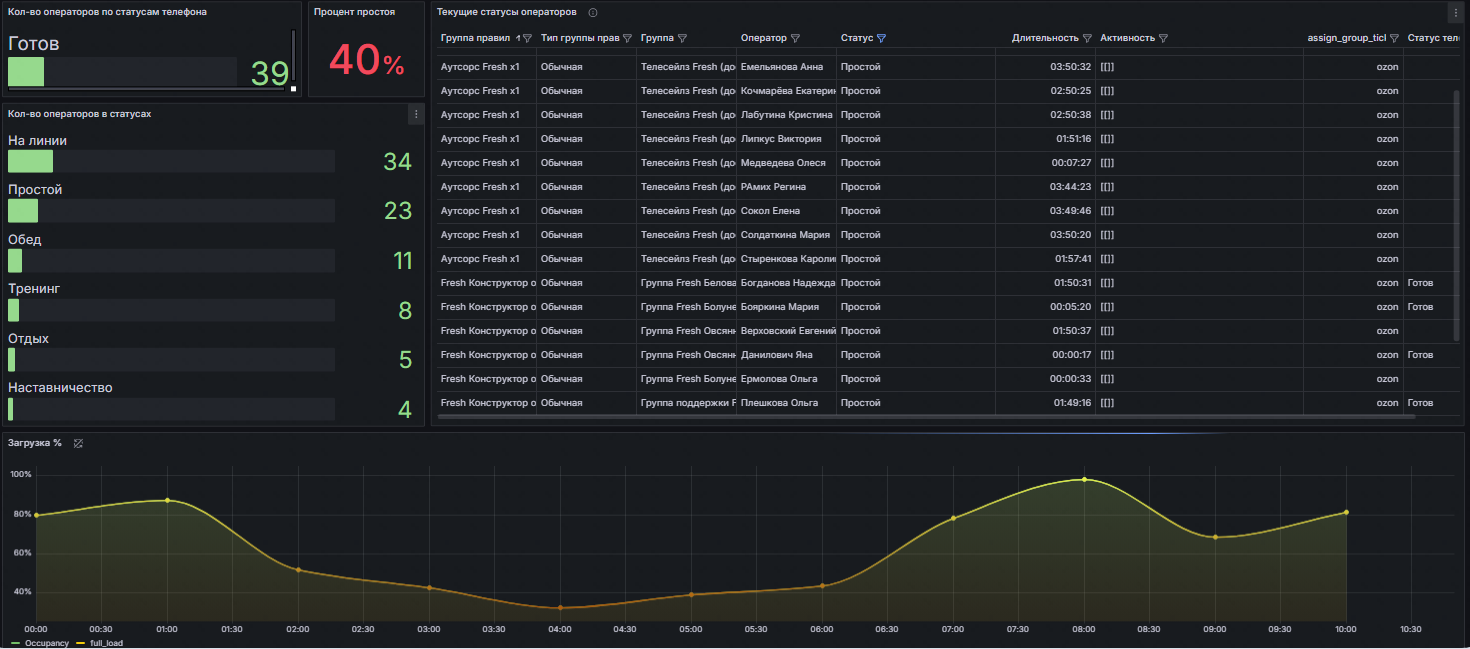This screenshot has width=1470, height=649.
Task: Sort table by Длительность column header
Action: point(1044,38)
